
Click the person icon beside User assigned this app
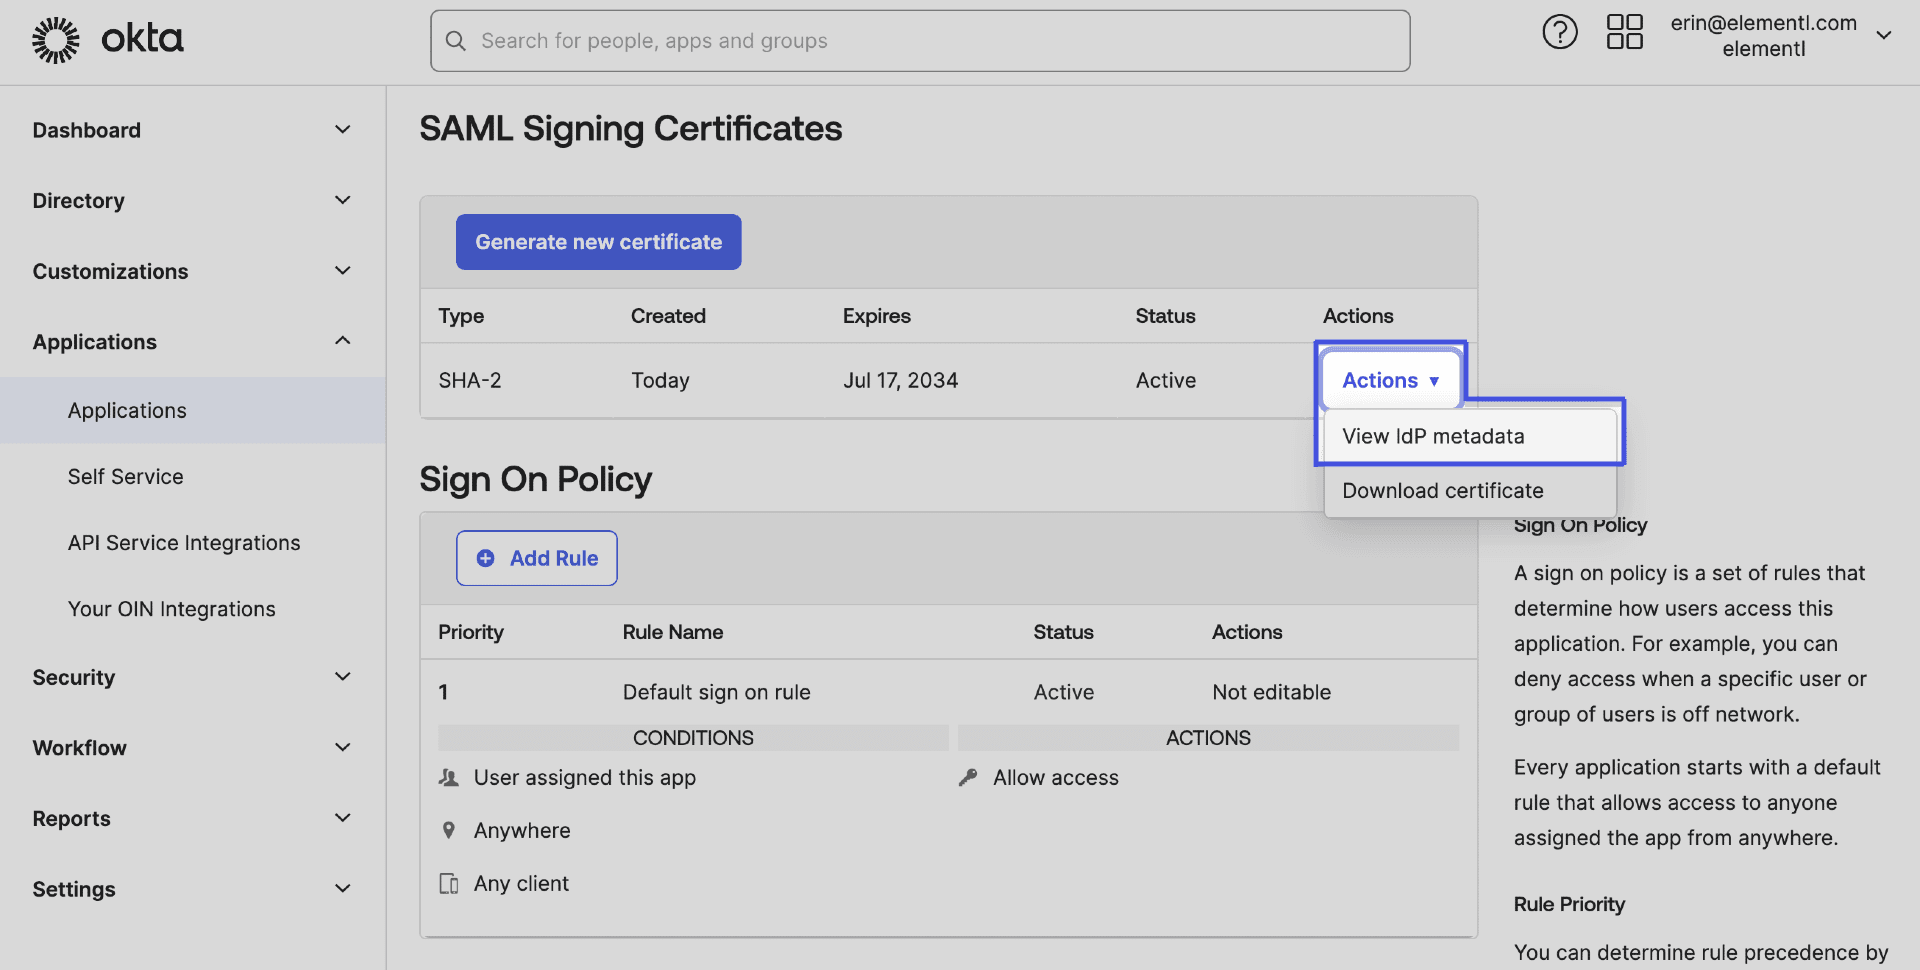point(448,777)
